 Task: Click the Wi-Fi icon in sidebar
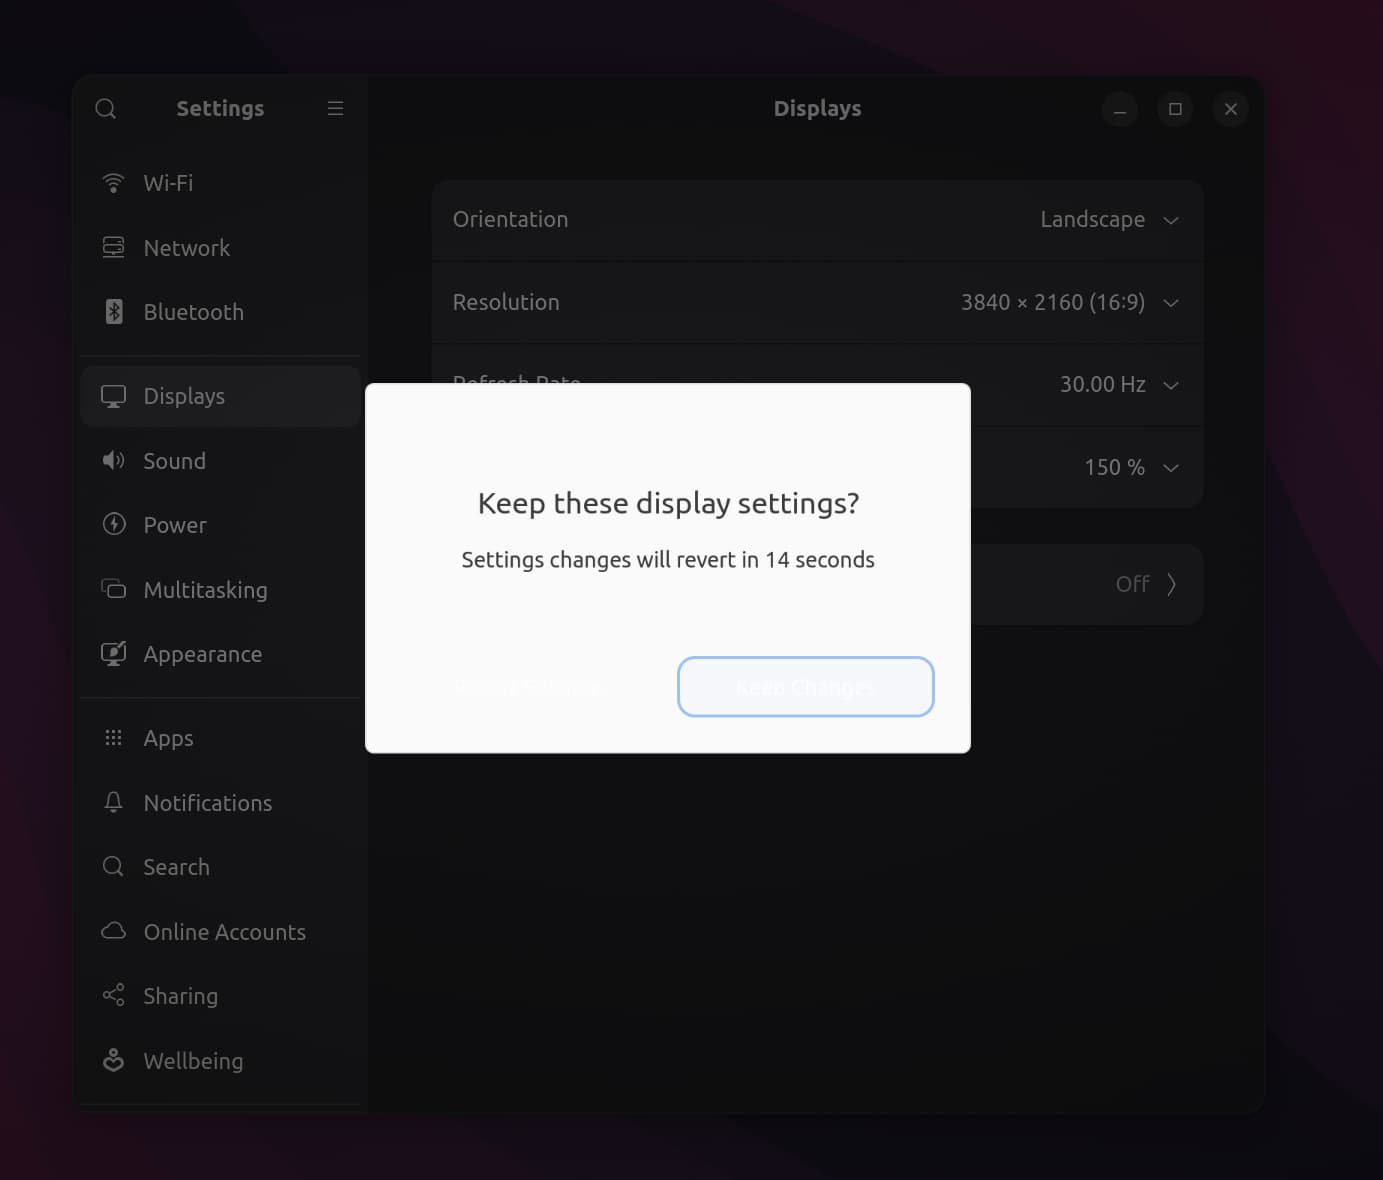114,183
